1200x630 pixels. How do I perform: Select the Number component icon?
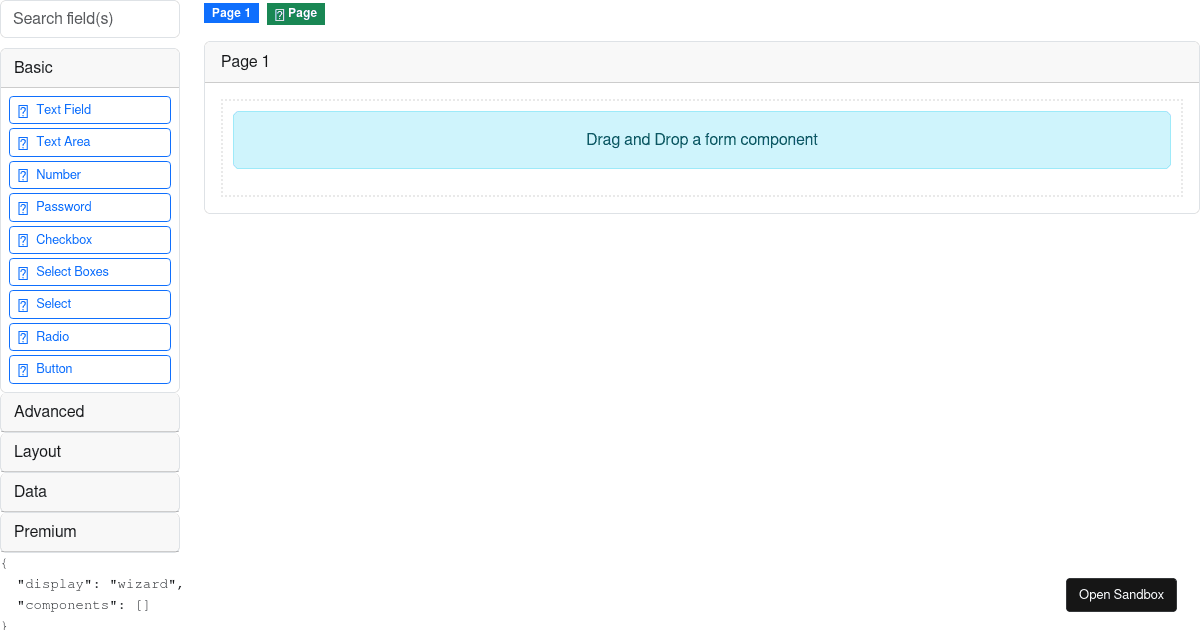click(x=23, y=174)
